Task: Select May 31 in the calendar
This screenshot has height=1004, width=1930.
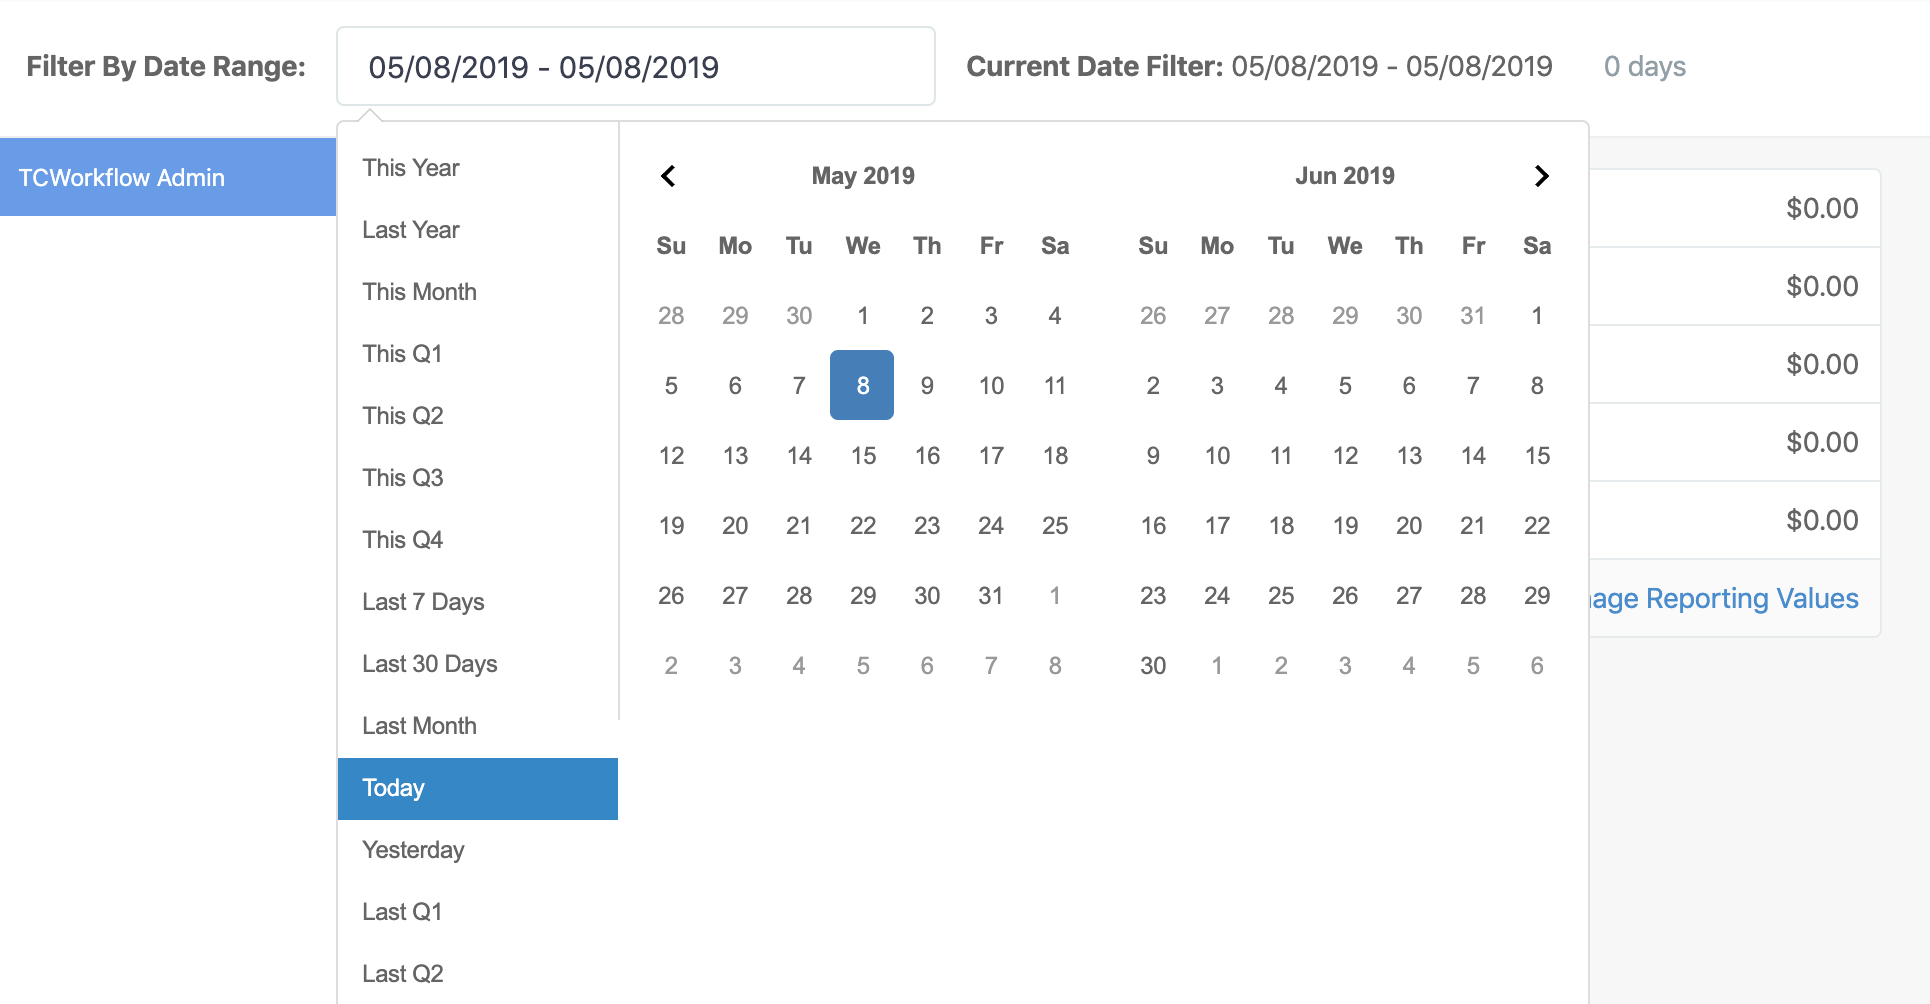Action: pos(990,595)
